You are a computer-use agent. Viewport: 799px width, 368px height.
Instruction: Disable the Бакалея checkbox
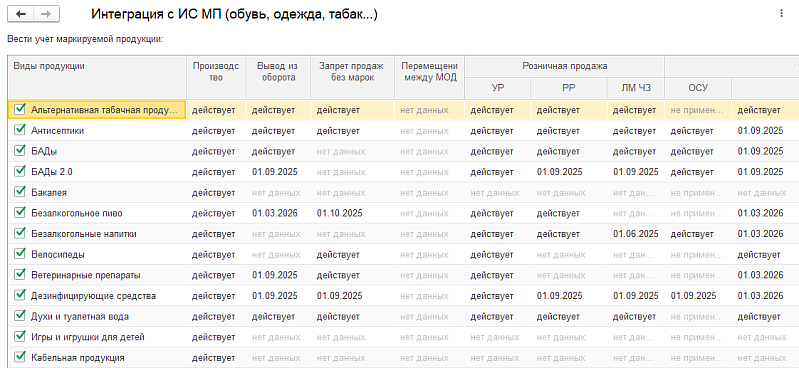[20, 192]
